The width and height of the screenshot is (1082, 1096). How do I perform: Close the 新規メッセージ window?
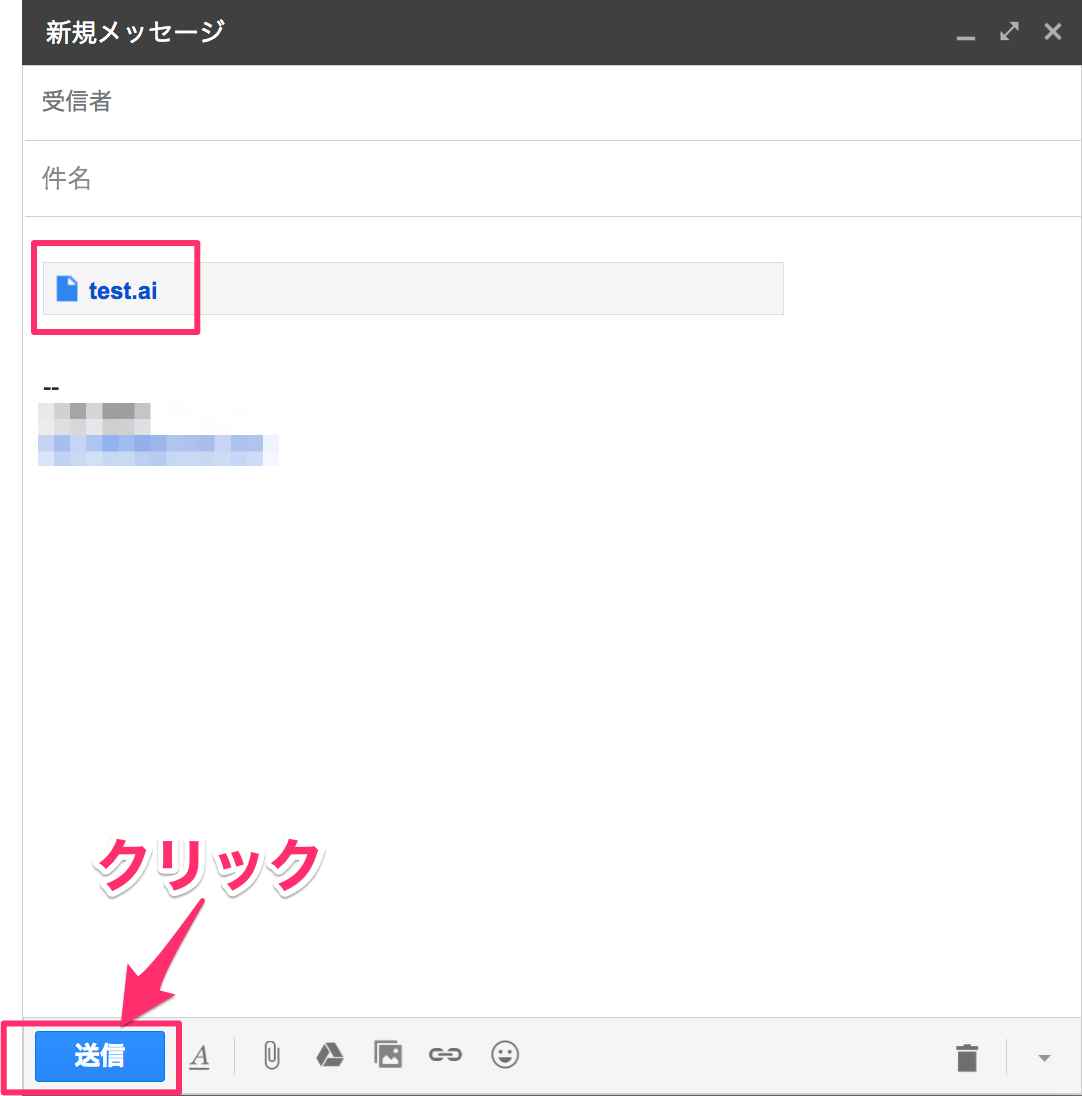tap(1053, 31)
